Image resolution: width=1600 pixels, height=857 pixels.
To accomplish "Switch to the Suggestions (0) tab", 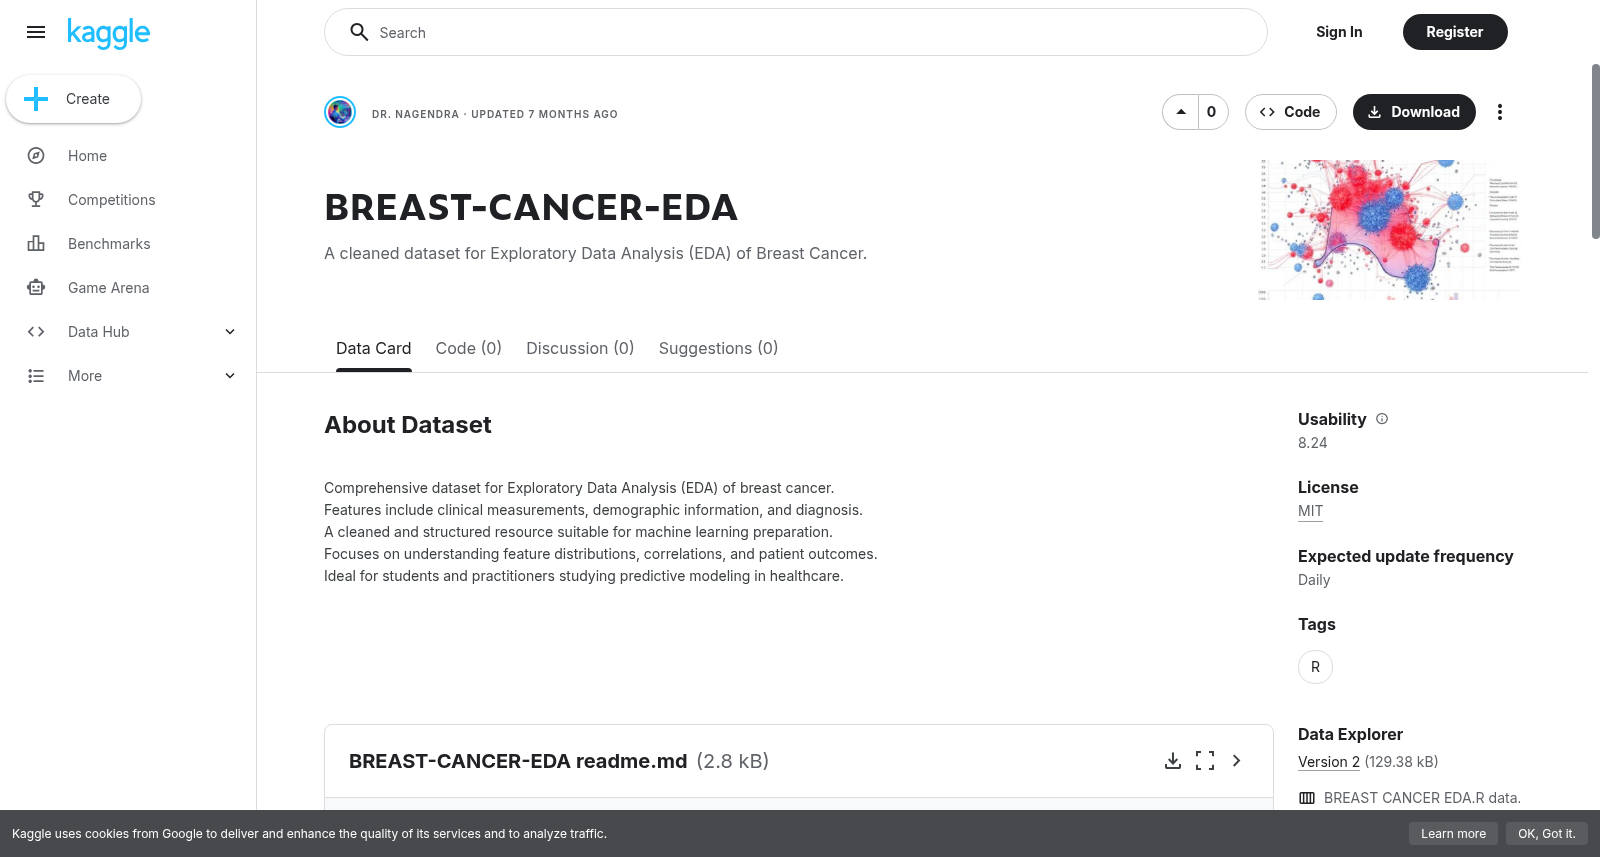I will tap(718, 348).
